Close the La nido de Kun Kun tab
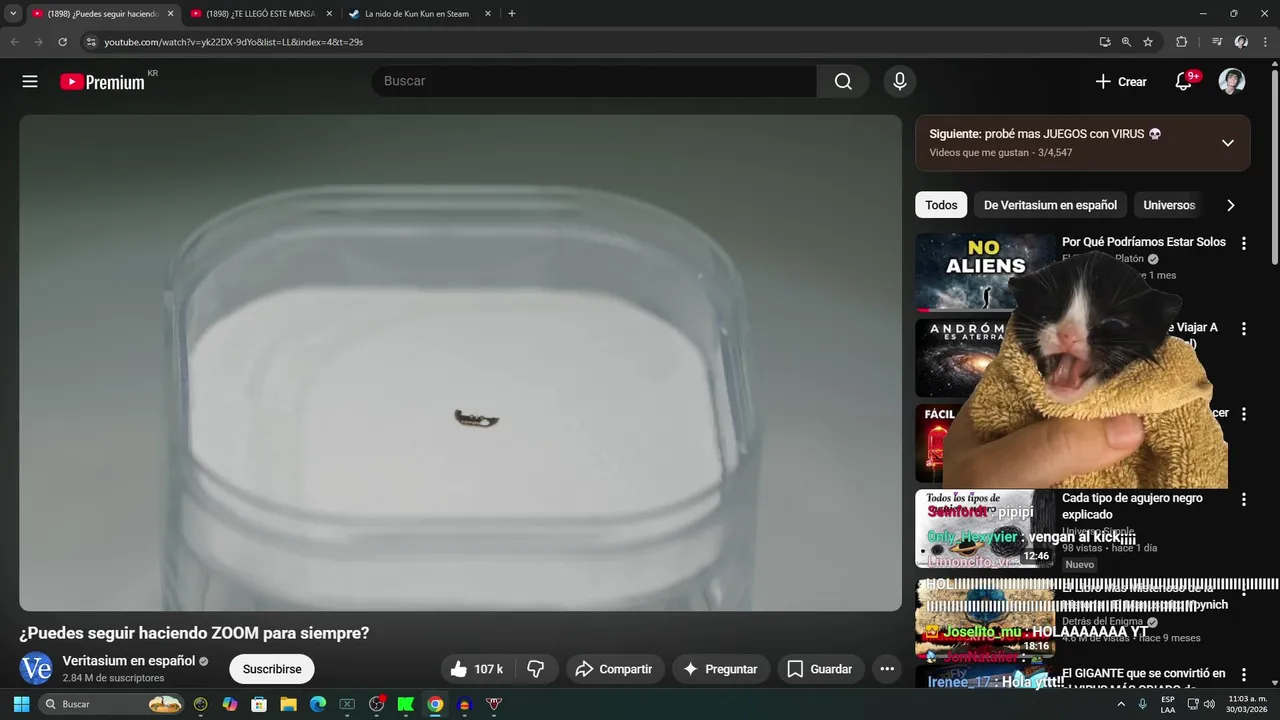 click(x=488, y=14)
